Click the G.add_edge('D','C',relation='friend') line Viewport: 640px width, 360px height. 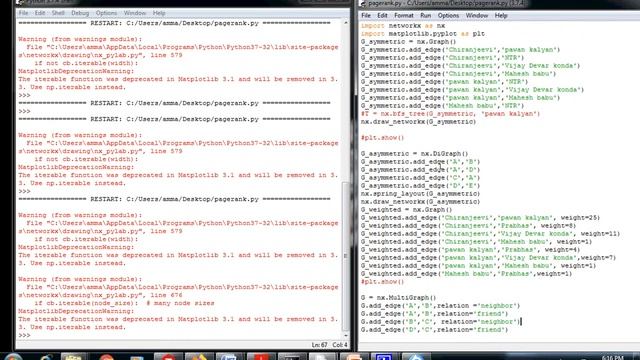[x=434, y=330]
